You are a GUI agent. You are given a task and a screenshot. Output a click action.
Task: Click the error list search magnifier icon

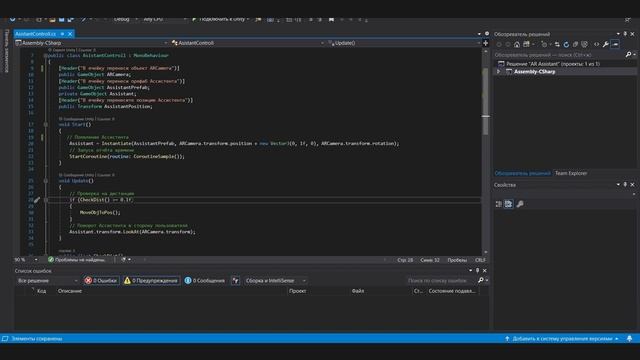click(481, 280)
